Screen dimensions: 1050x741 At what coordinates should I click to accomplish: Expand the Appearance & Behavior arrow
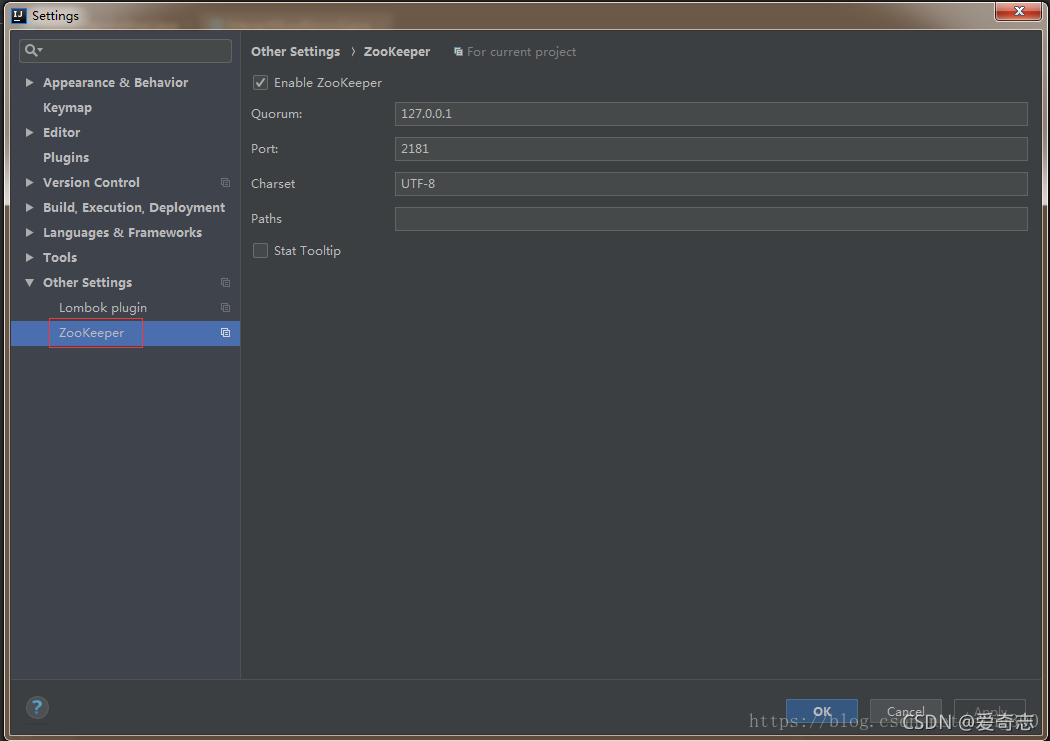(29, 82)
